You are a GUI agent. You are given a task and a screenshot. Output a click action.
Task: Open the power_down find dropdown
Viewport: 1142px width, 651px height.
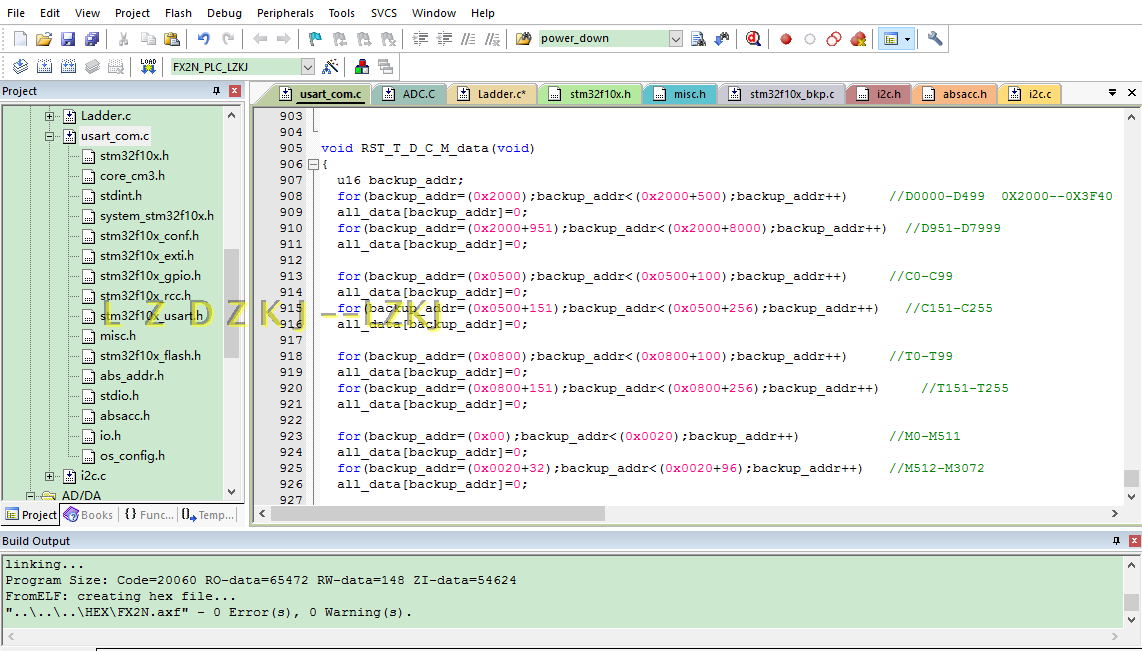pyautogui.click(x=675, y=39)
